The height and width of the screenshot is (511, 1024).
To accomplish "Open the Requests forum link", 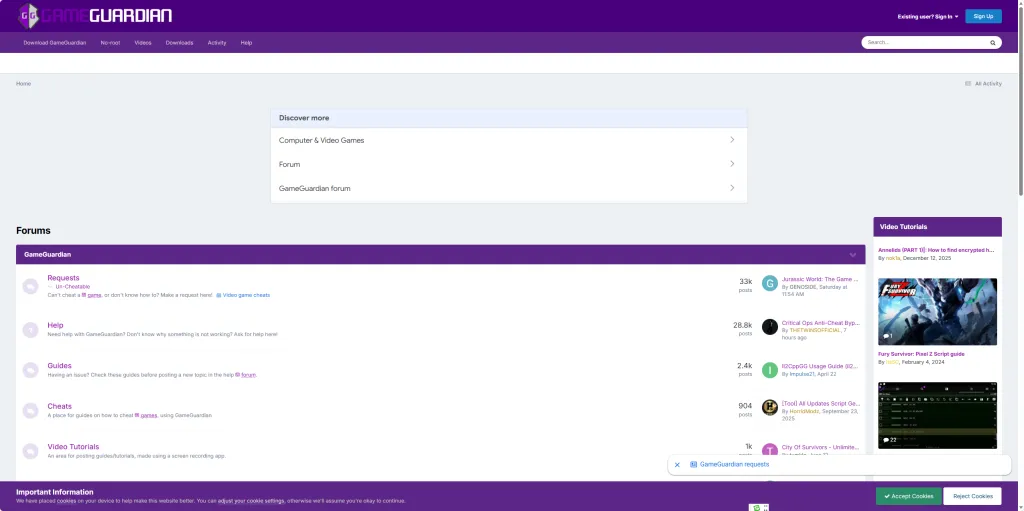I will tap(63, 278).
